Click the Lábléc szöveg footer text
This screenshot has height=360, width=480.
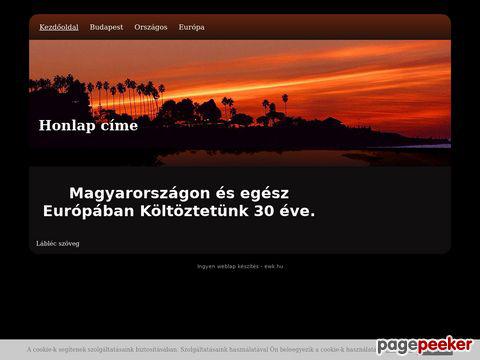point(58,244)
